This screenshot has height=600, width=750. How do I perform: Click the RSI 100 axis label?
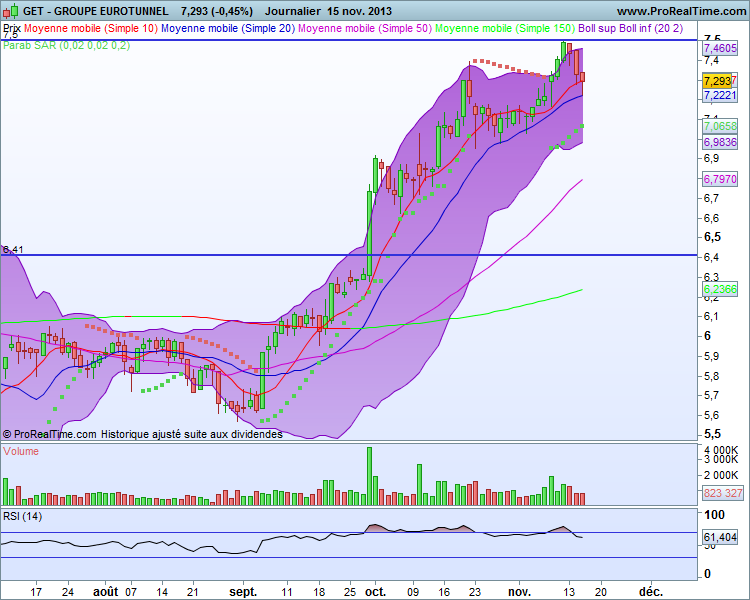click(715, 515)
